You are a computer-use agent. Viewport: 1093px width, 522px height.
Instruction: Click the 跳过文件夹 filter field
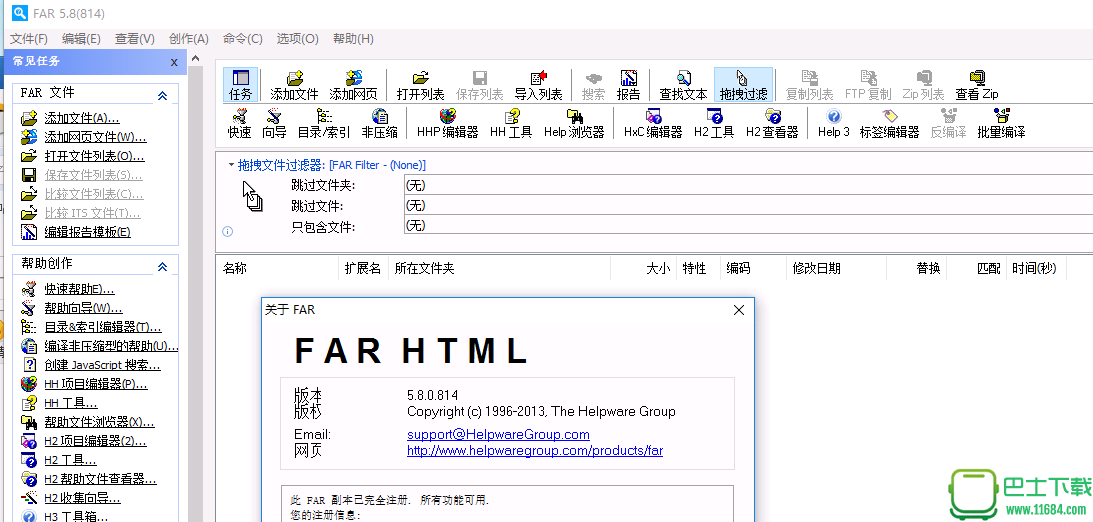click(x=748, y=185)
